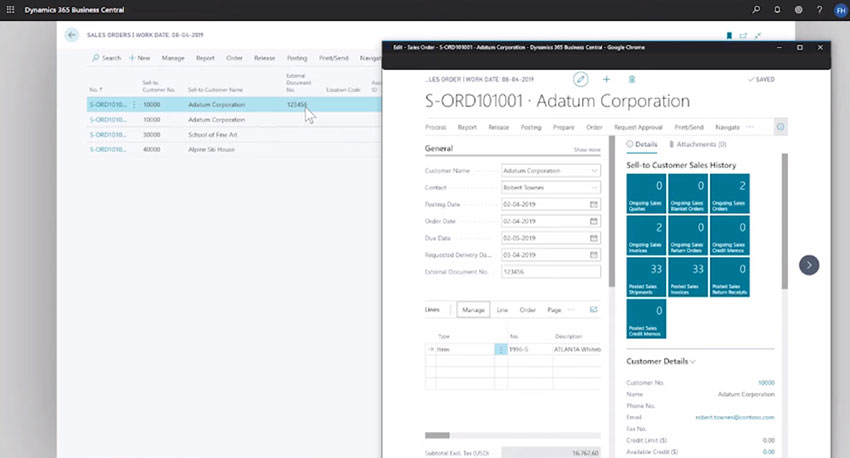Open the Contact field lookup dots
This screenshot has width=850, height=458.
click(594, 188)
